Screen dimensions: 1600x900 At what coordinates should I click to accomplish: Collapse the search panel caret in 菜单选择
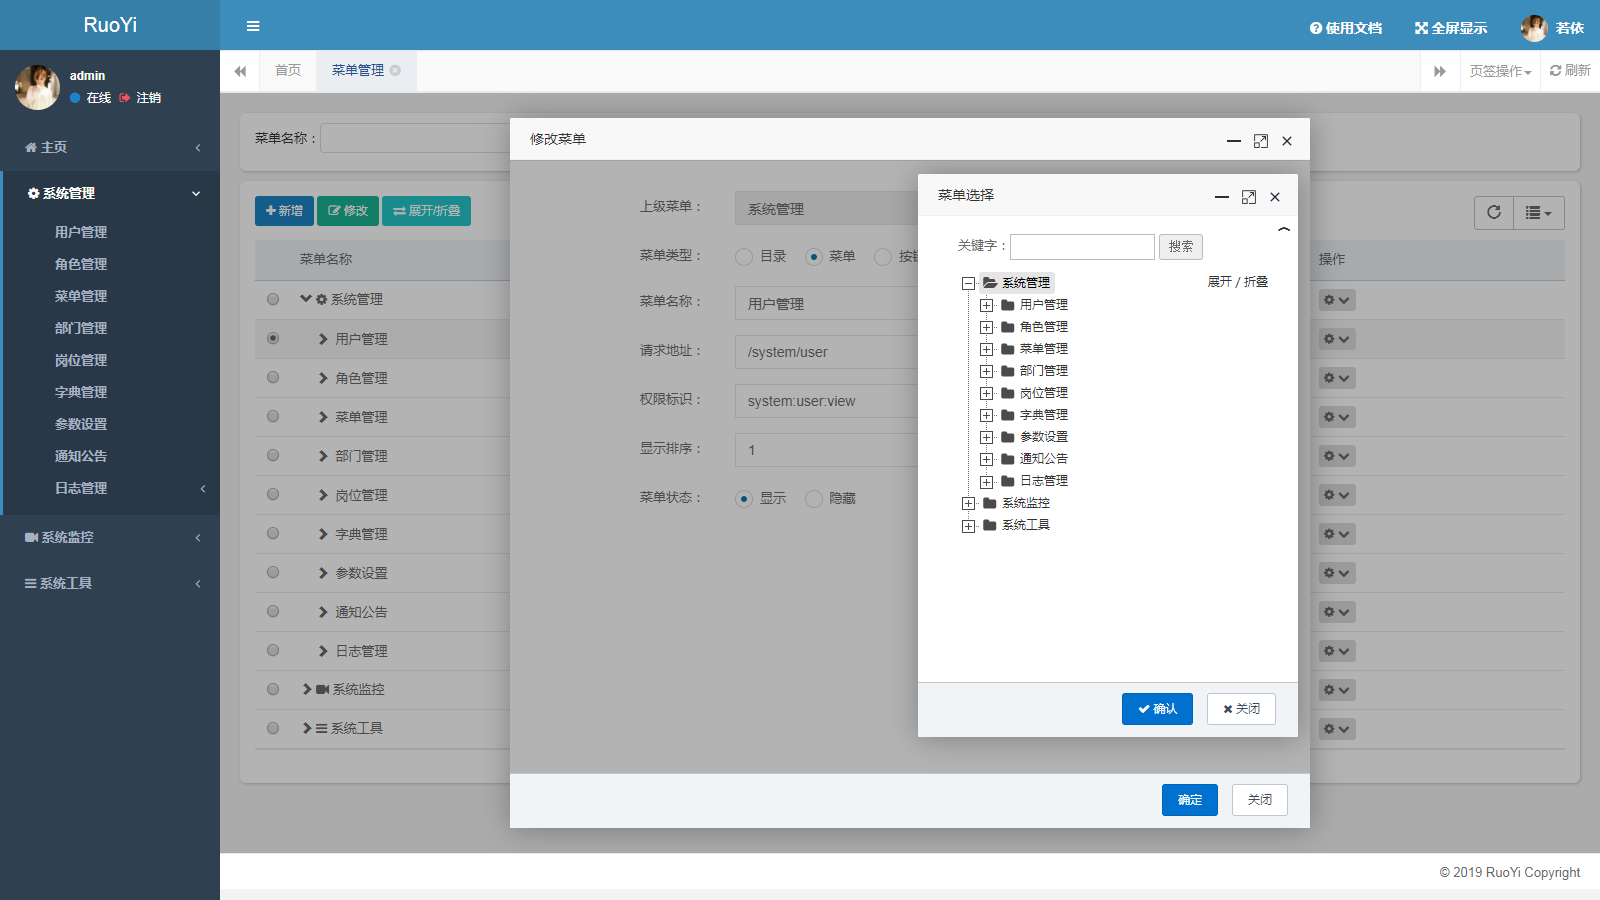[x=1284, y=230]
